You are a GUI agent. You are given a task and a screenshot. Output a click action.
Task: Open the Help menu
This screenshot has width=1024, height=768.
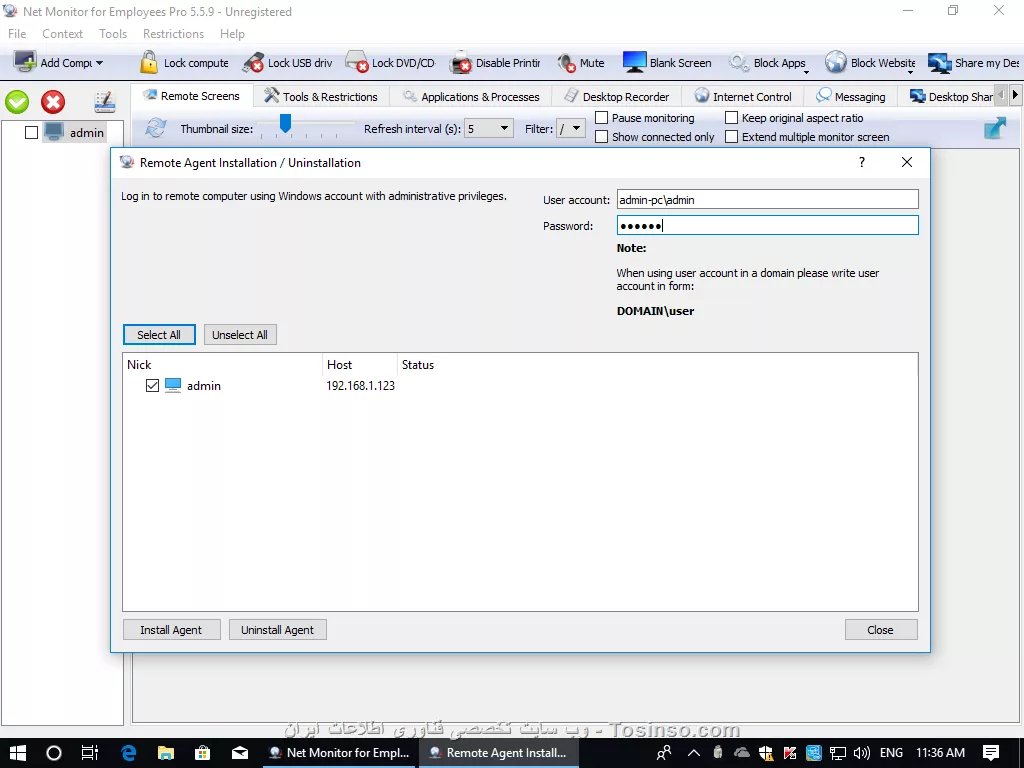click(x=232, y=33)
